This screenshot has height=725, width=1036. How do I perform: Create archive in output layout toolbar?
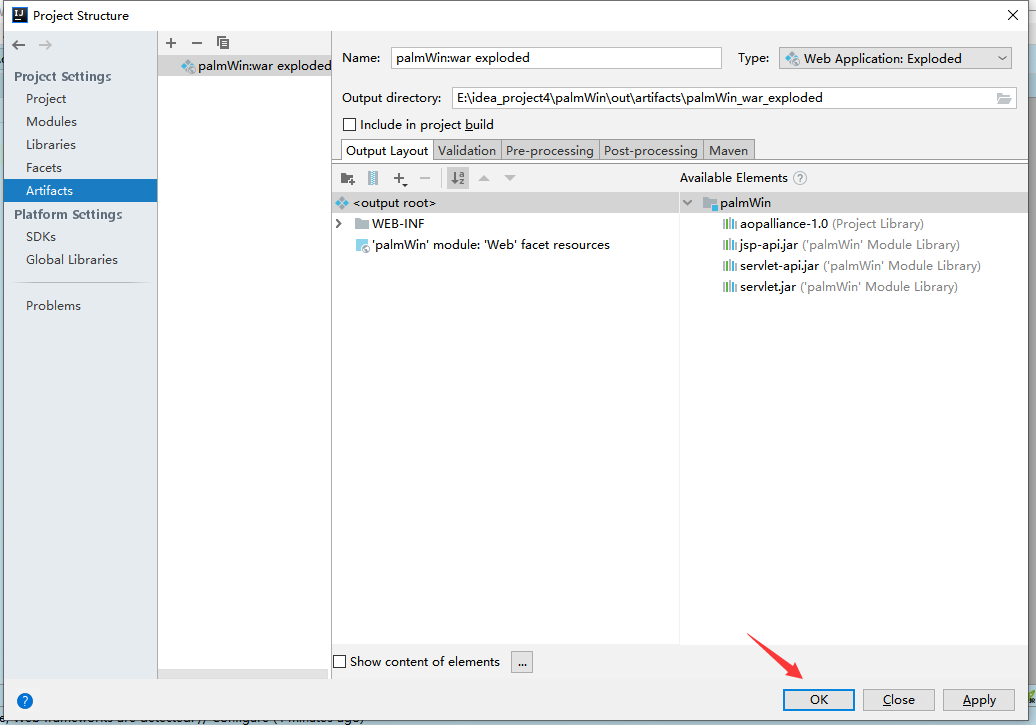tap(373, 178)
